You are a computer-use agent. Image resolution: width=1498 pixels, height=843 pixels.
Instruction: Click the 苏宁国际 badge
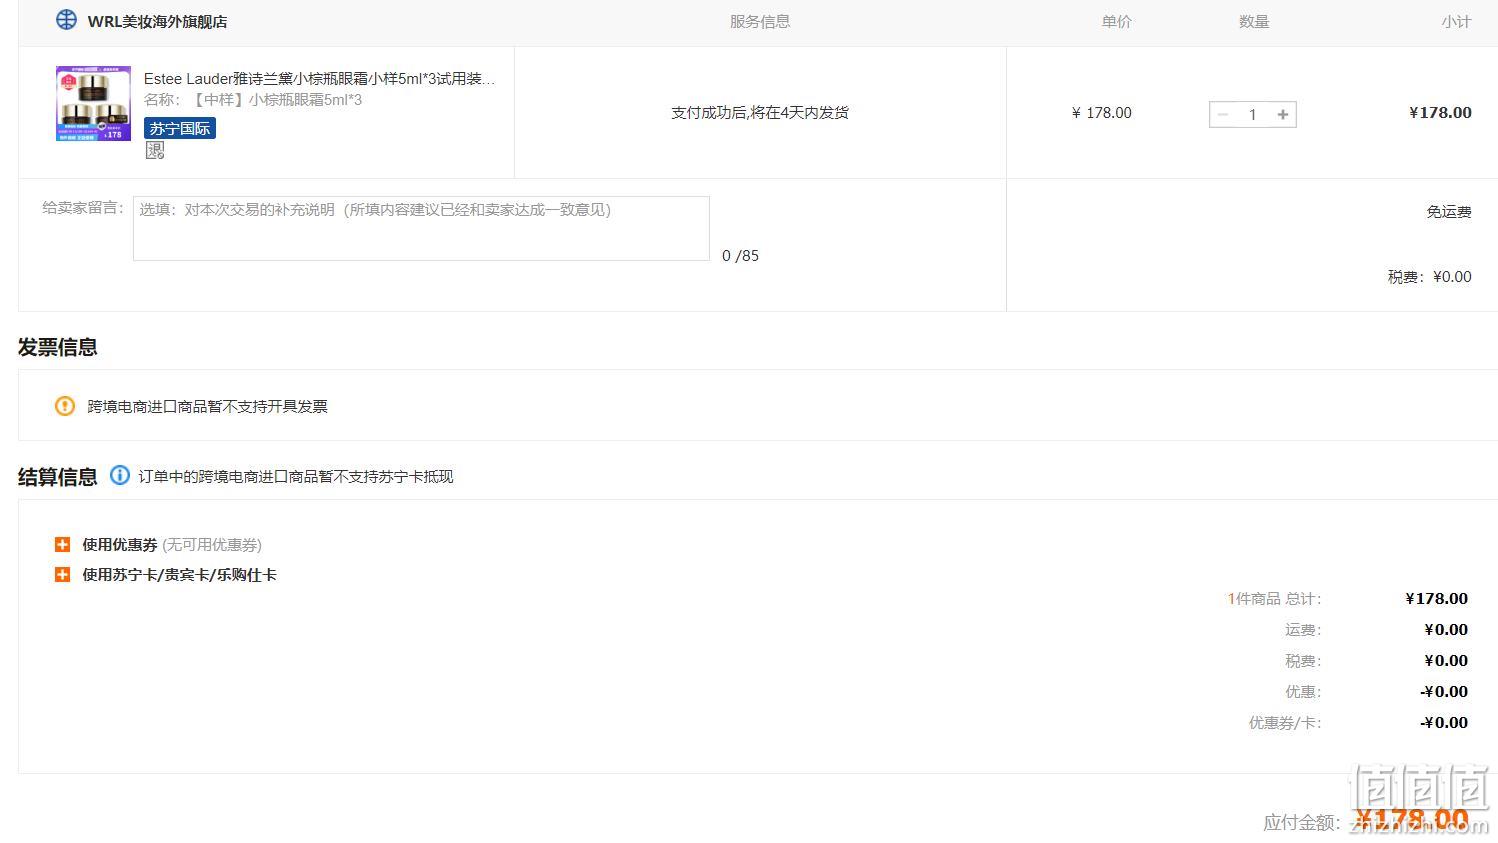coord(180,128)
